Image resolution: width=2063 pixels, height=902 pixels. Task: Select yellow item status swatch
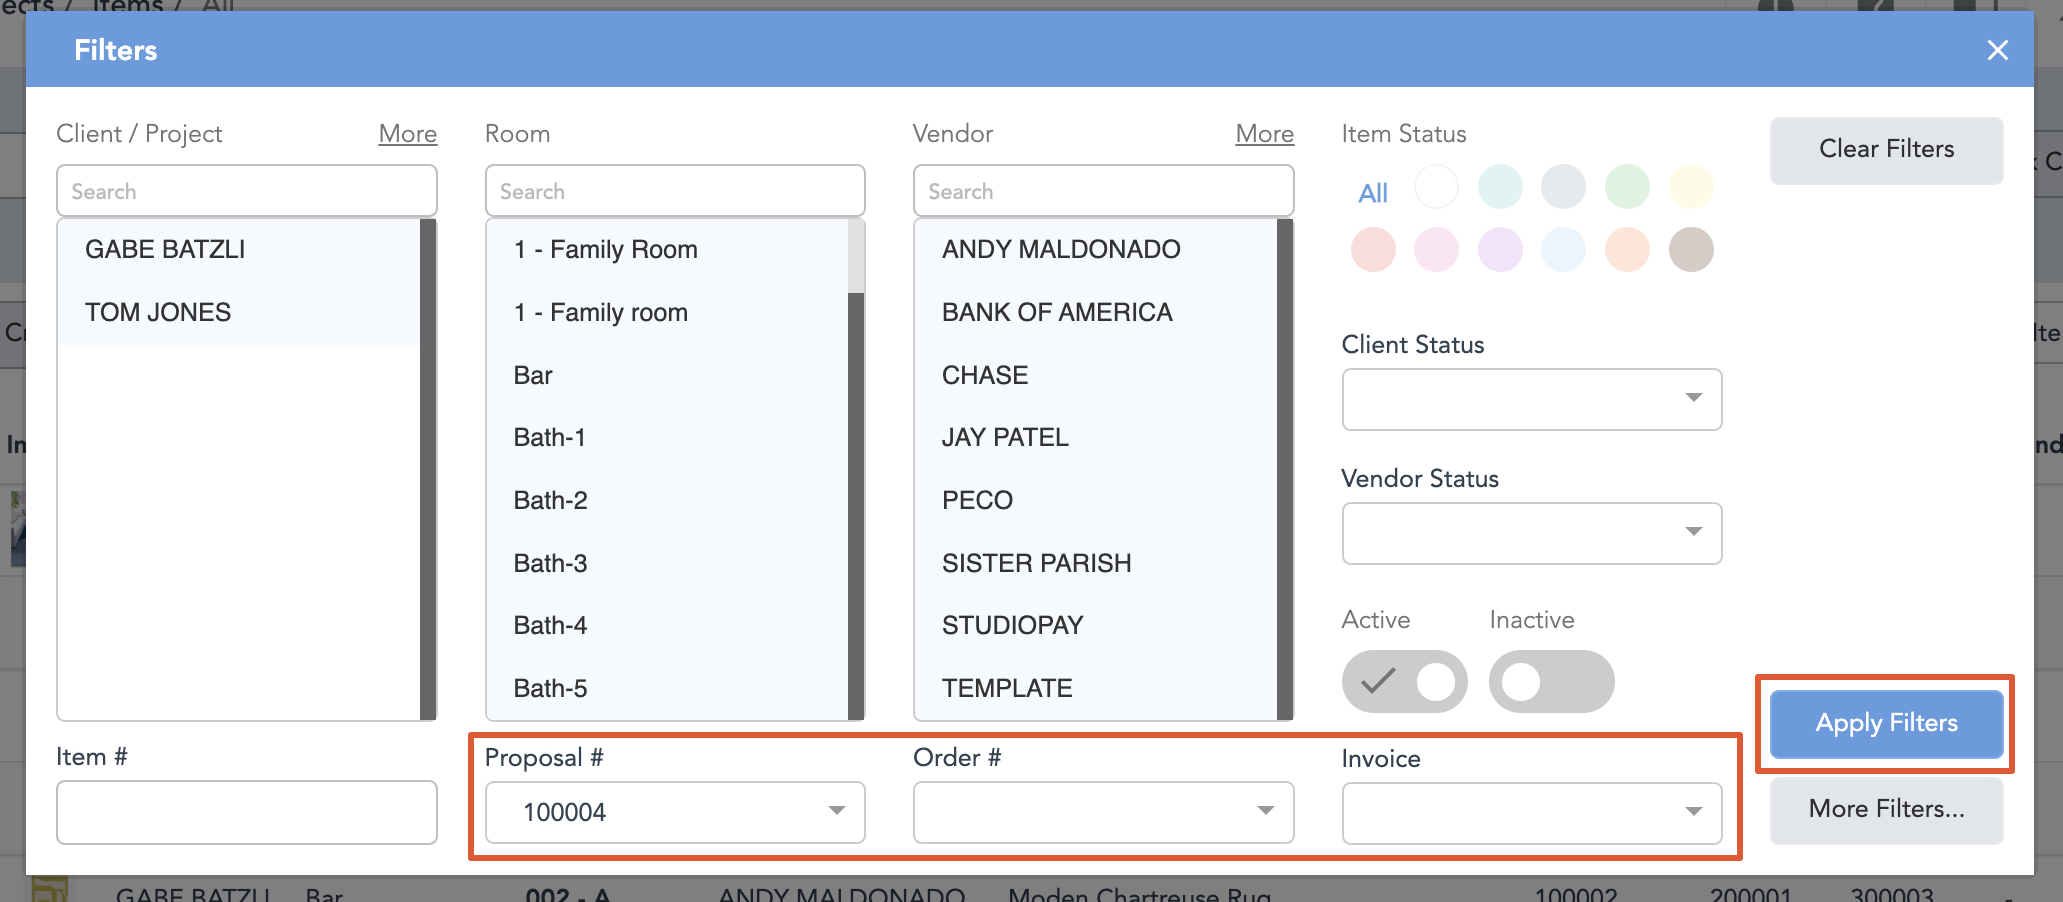click(1691, 186)
